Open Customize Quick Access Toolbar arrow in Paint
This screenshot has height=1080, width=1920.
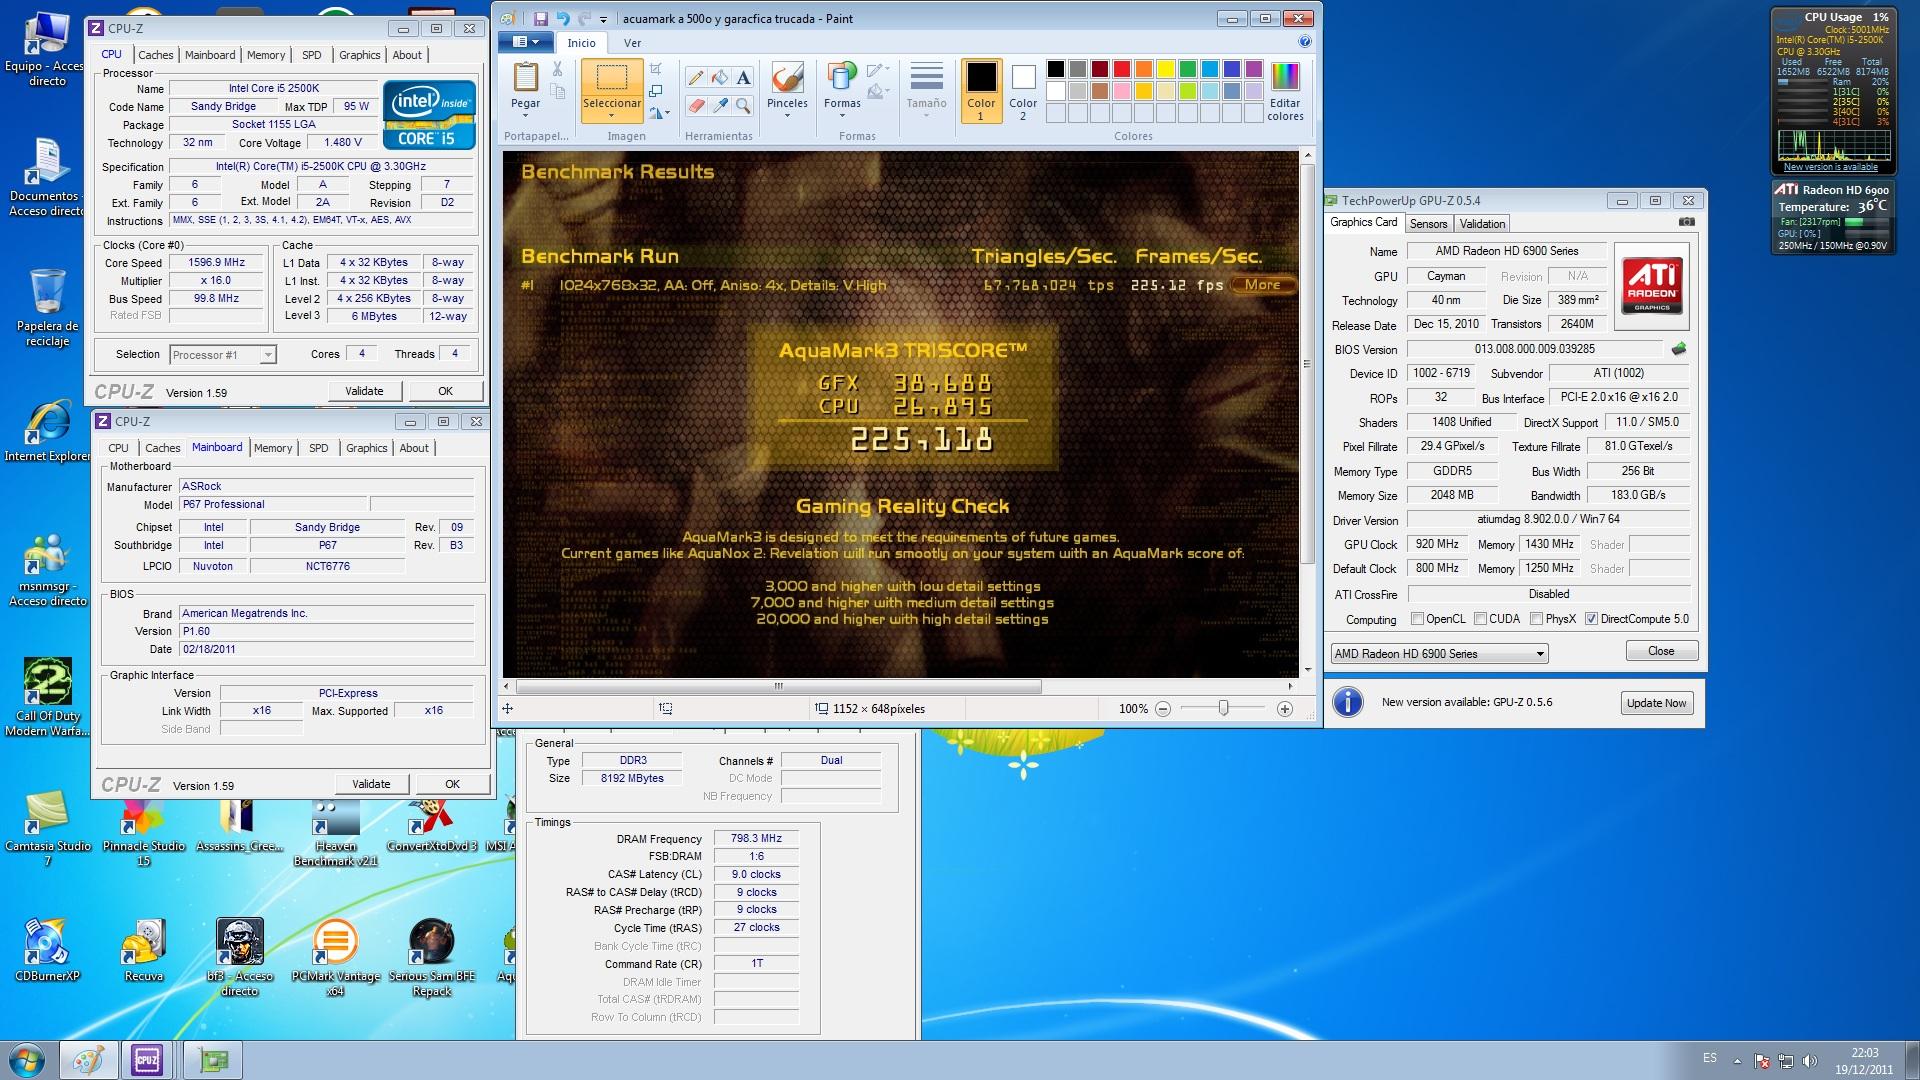[x=603, y=19]
